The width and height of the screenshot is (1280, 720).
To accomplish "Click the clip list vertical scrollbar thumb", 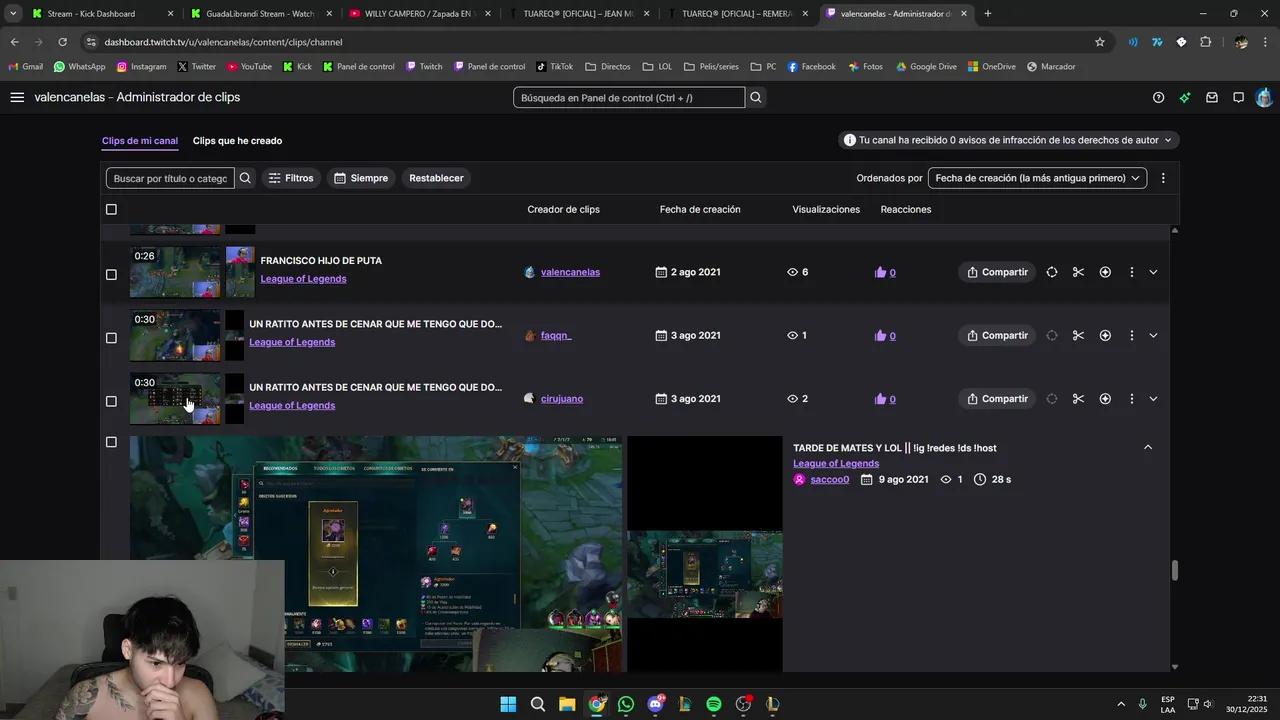I will pyautogui.click(x=1174, y=570).
